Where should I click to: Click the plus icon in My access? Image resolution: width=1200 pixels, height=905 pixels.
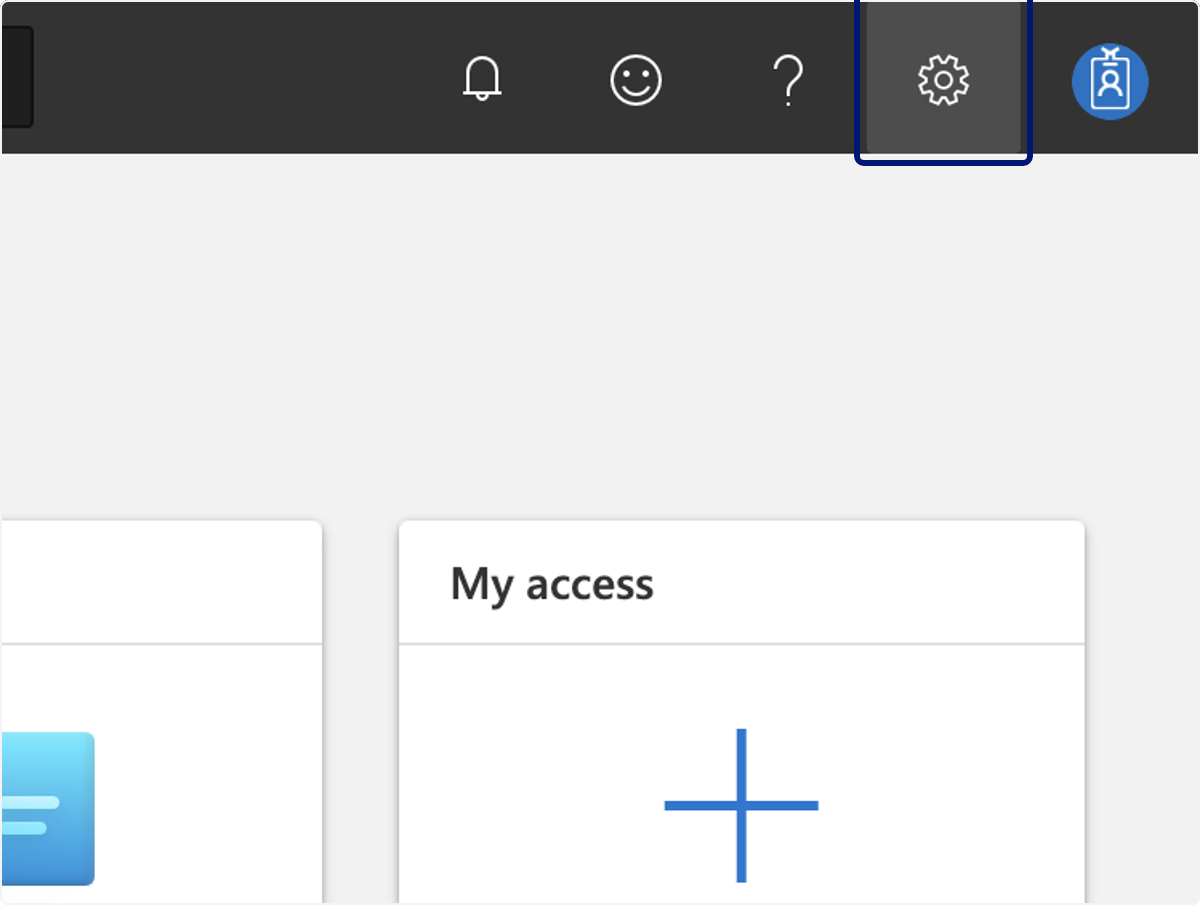click(741, 805)
